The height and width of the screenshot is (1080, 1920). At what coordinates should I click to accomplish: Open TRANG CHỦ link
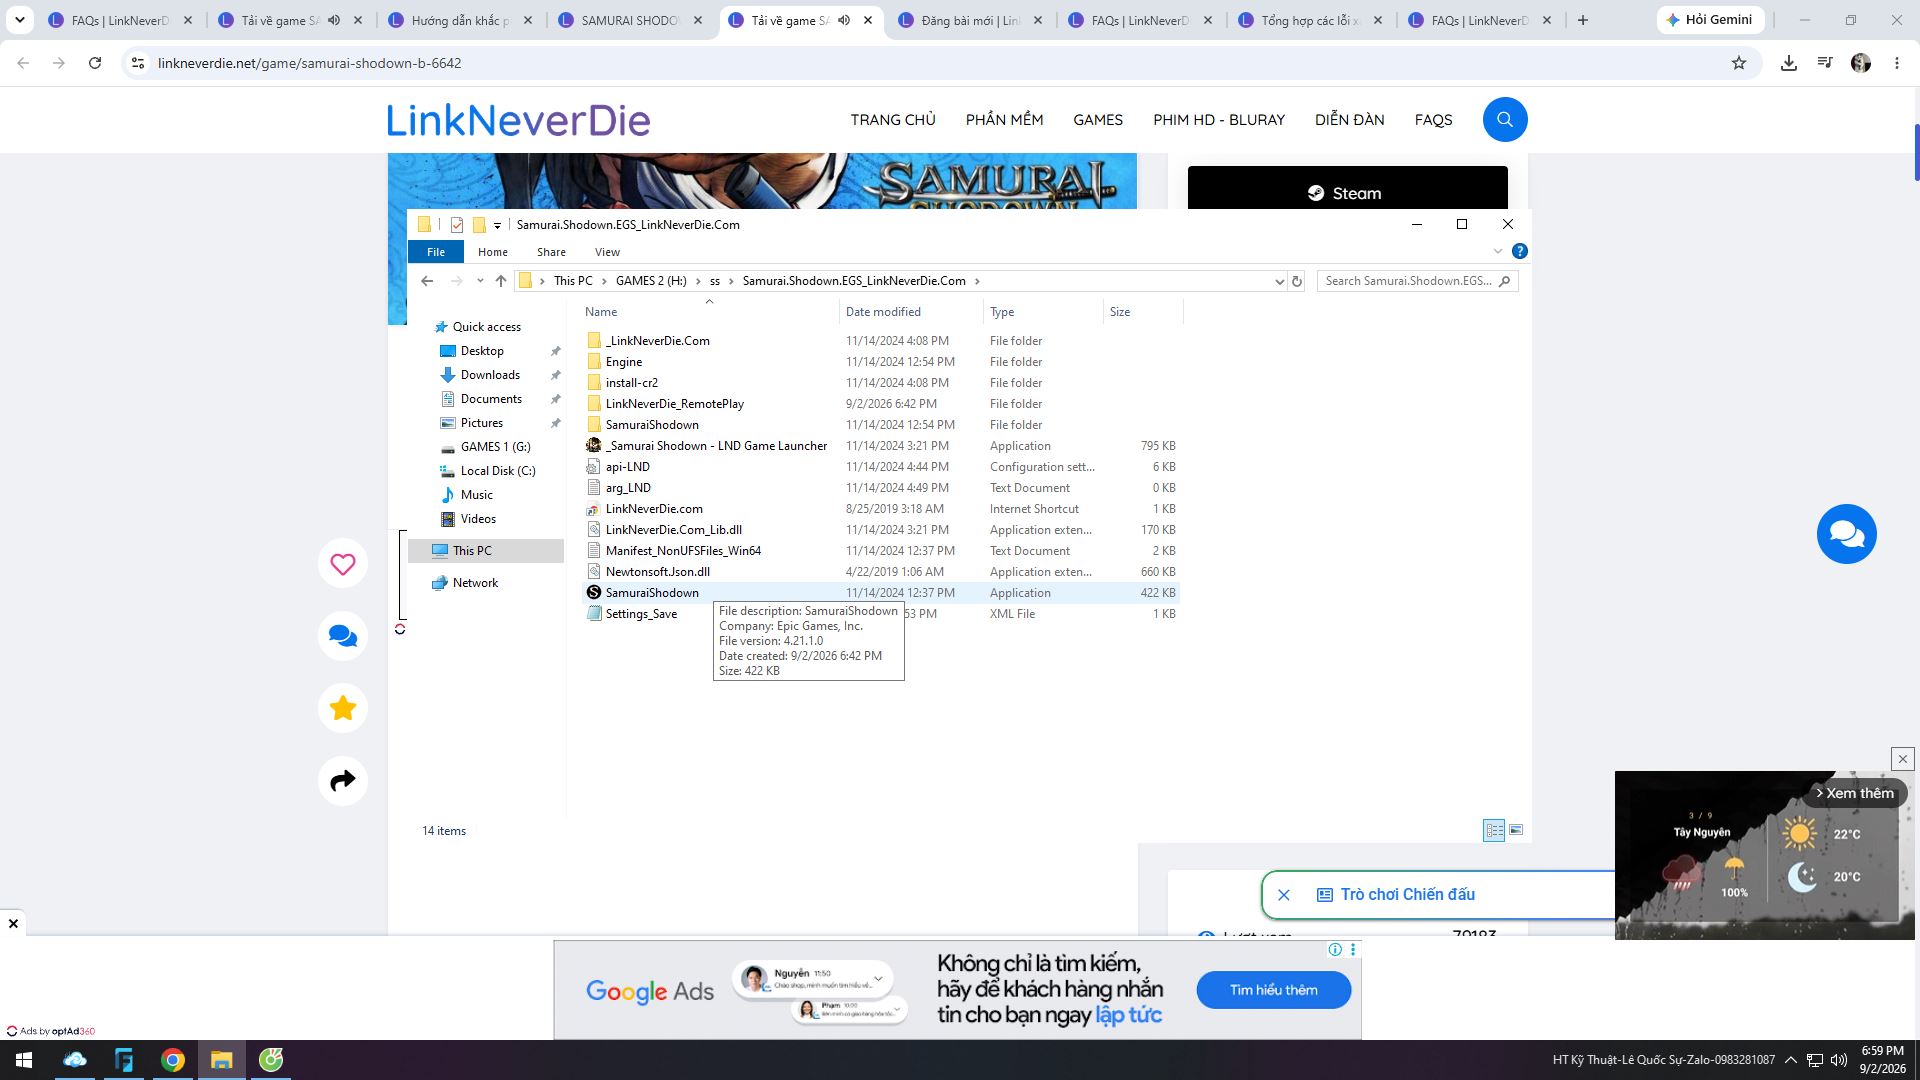[893, 120]
